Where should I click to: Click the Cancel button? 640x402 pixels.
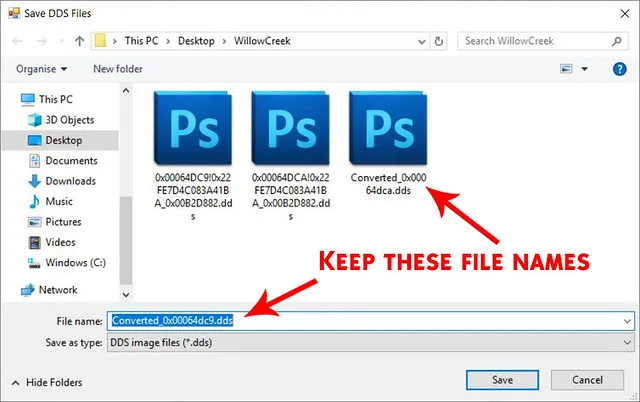pyautogui.click(x=587, y=380)
